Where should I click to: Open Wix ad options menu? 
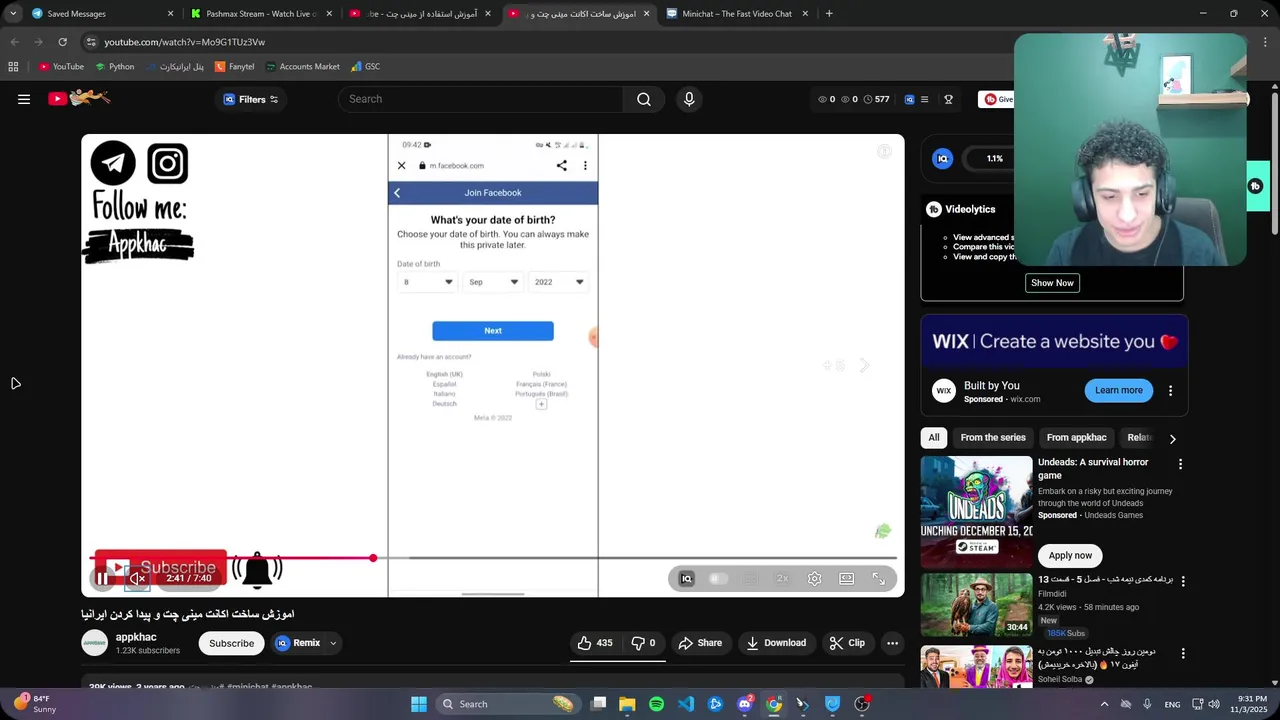click(x=1170, y=390)
